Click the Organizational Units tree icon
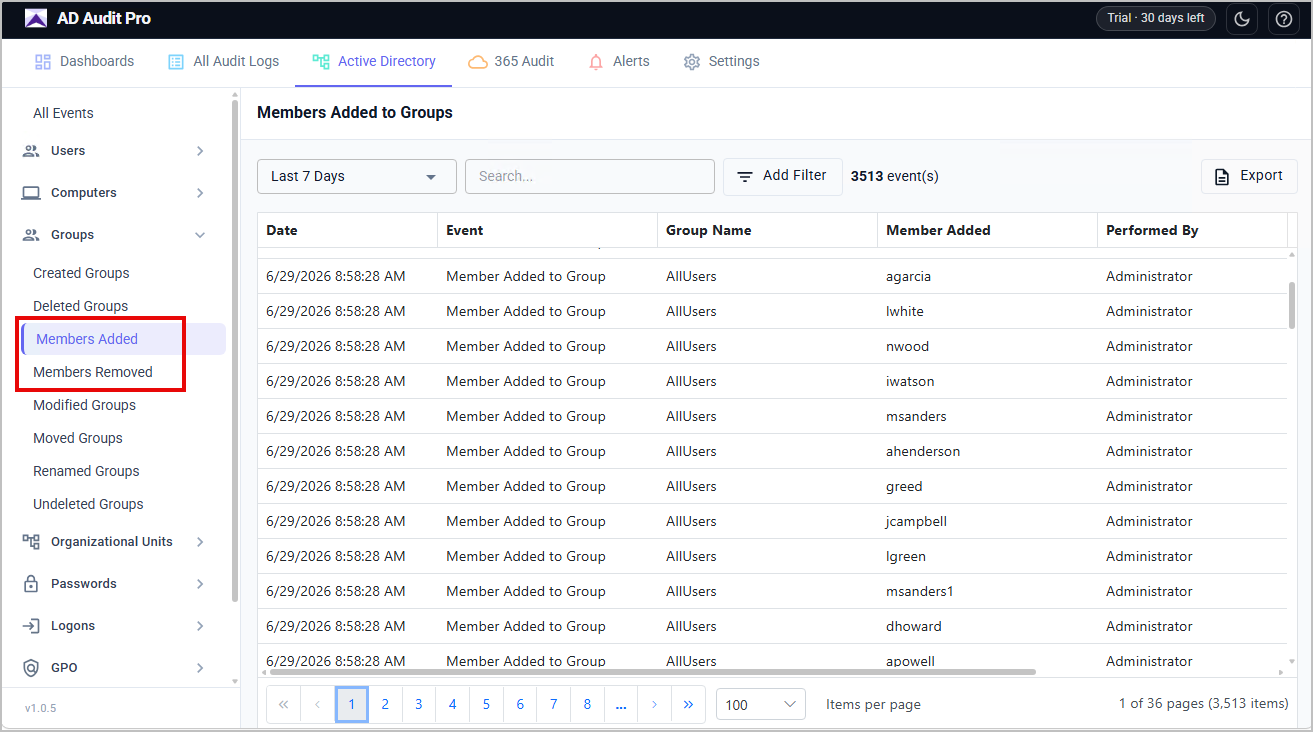This screenshot has width=1313, height=732. click(31, 542)
